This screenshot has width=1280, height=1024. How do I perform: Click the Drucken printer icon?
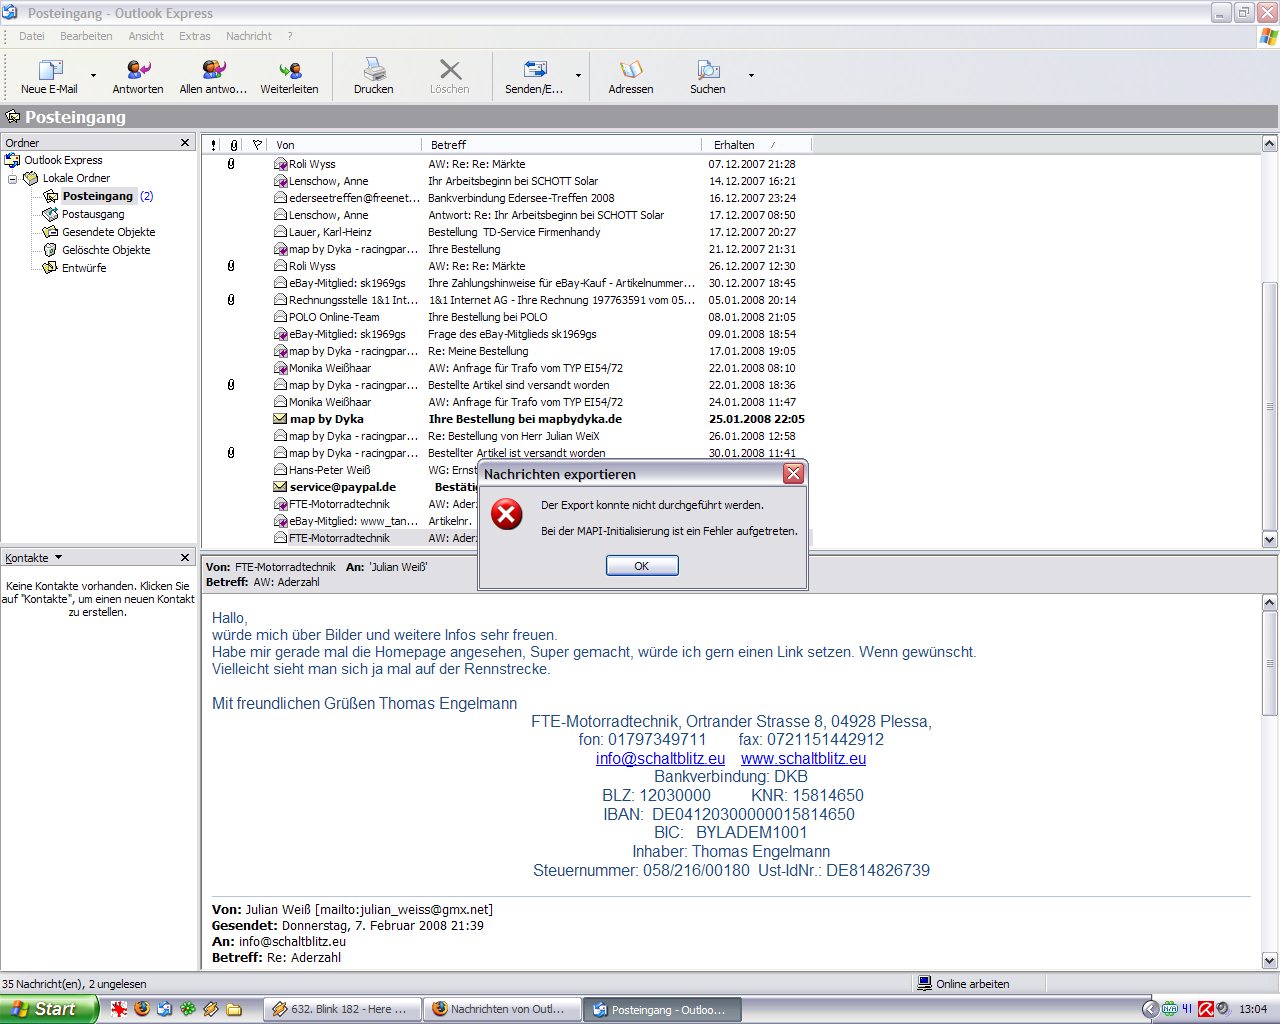point(374,70)
